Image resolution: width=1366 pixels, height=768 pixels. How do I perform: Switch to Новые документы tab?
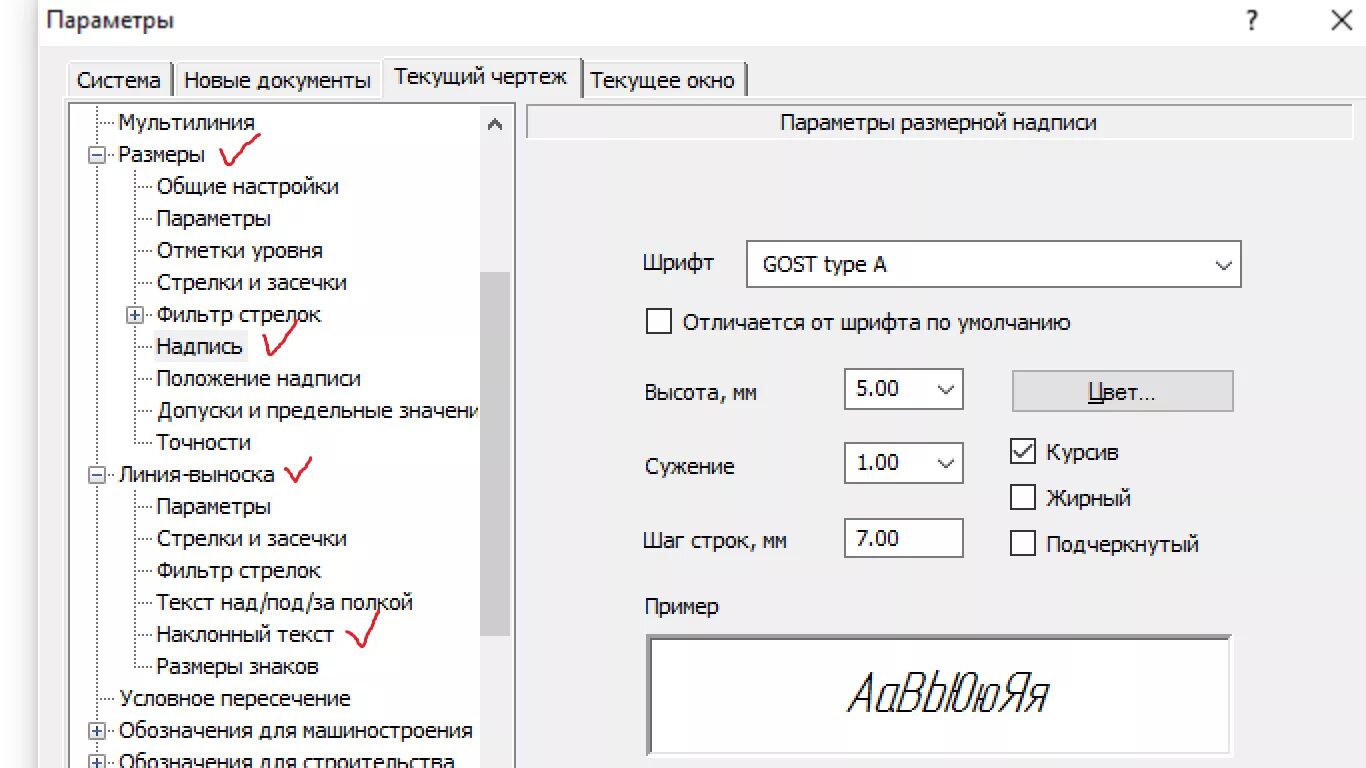point(278,80)
